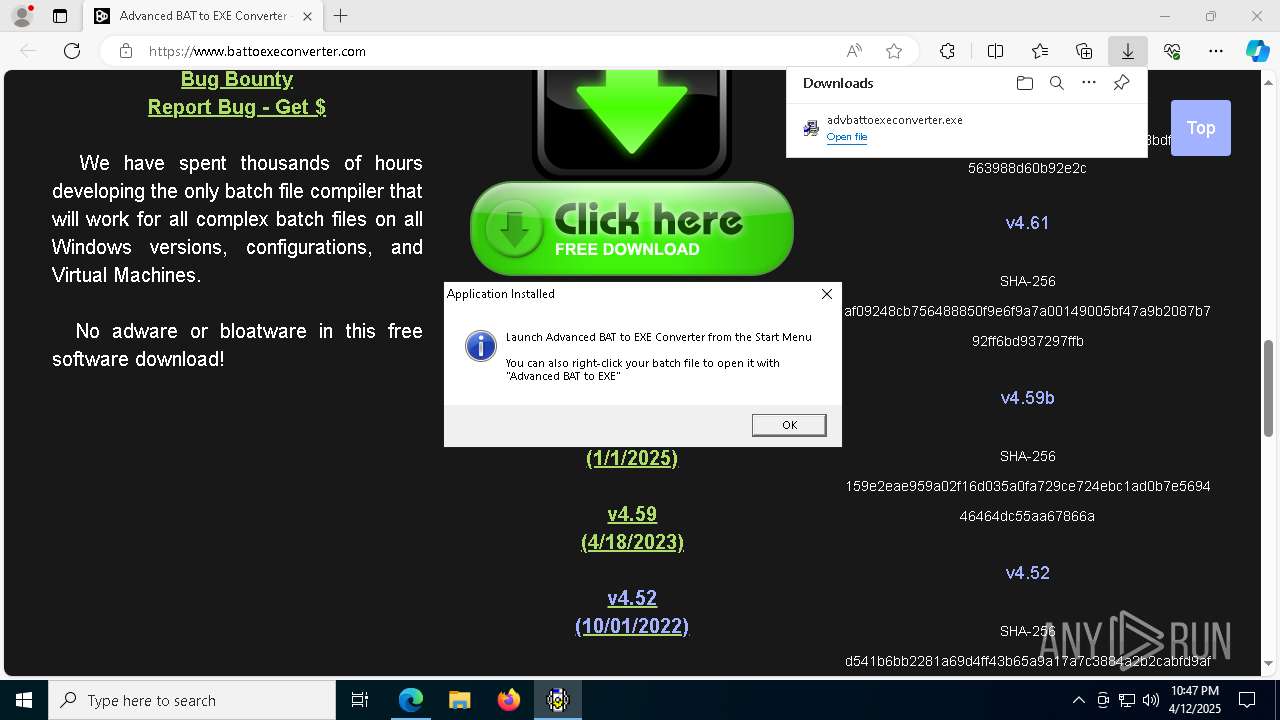Click the address bar URL
Screen dimensions: 1280x720
(x=257, y=51)
